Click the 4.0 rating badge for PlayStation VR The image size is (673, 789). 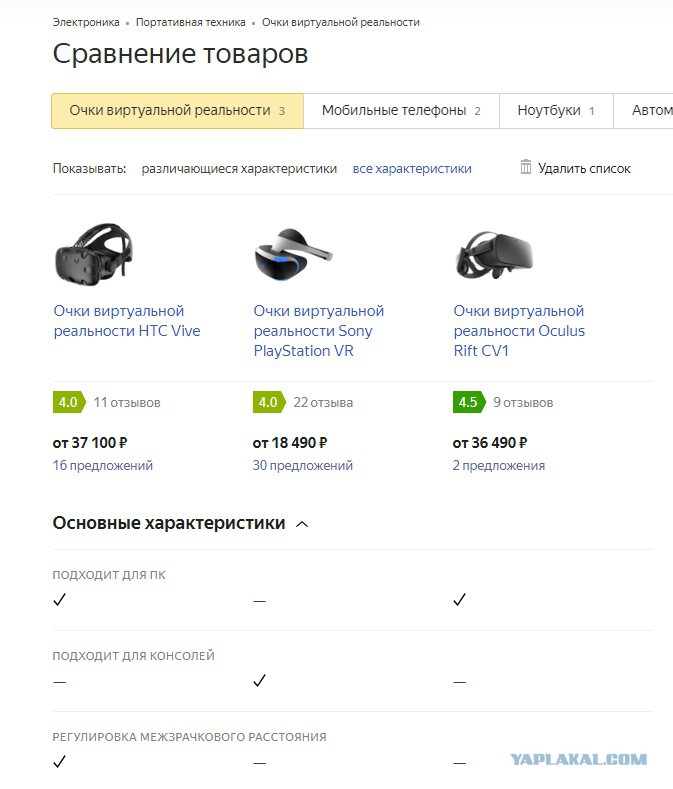(269, 402)
